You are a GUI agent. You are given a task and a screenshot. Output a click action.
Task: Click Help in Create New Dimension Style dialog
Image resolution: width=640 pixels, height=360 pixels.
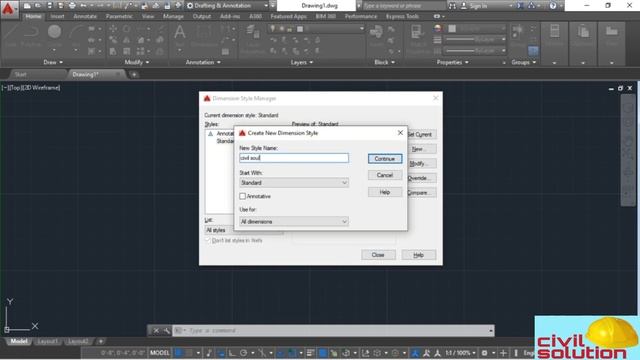point(384,192)
